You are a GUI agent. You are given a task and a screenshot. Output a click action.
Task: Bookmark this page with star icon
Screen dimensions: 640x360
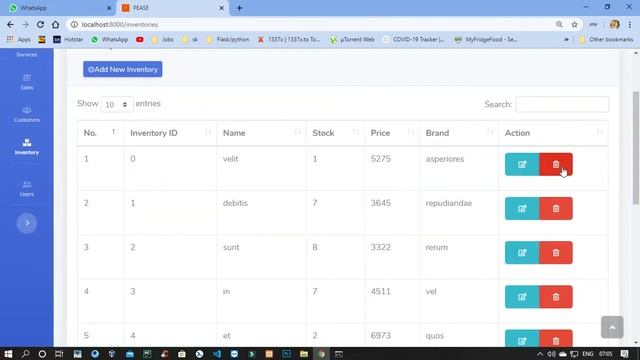(574, 24)
